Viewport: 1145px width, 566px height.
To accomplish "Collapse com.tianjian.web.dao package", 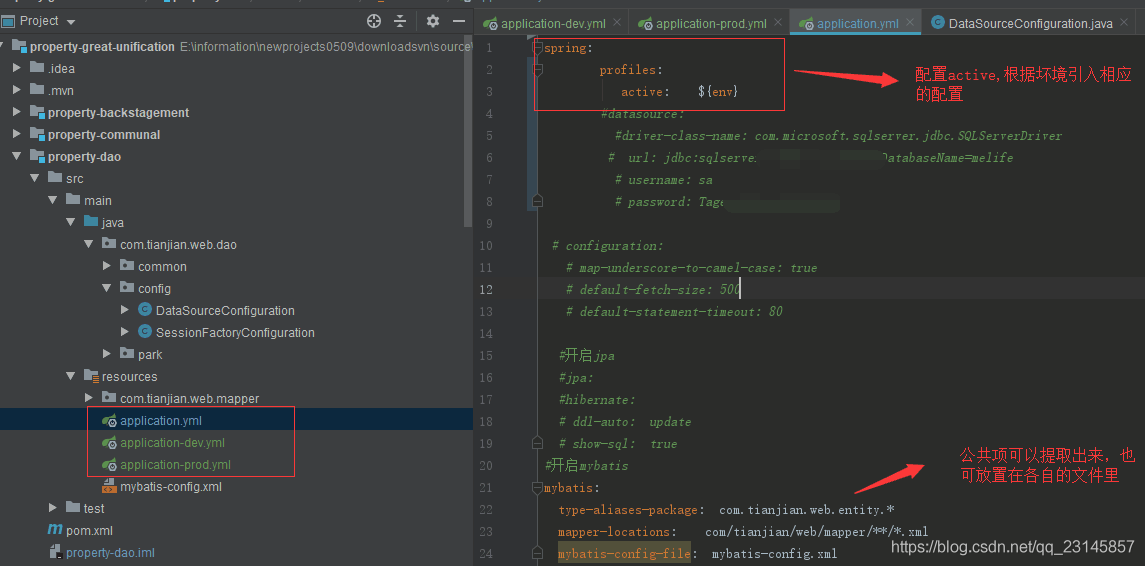I will click(88, 244).
